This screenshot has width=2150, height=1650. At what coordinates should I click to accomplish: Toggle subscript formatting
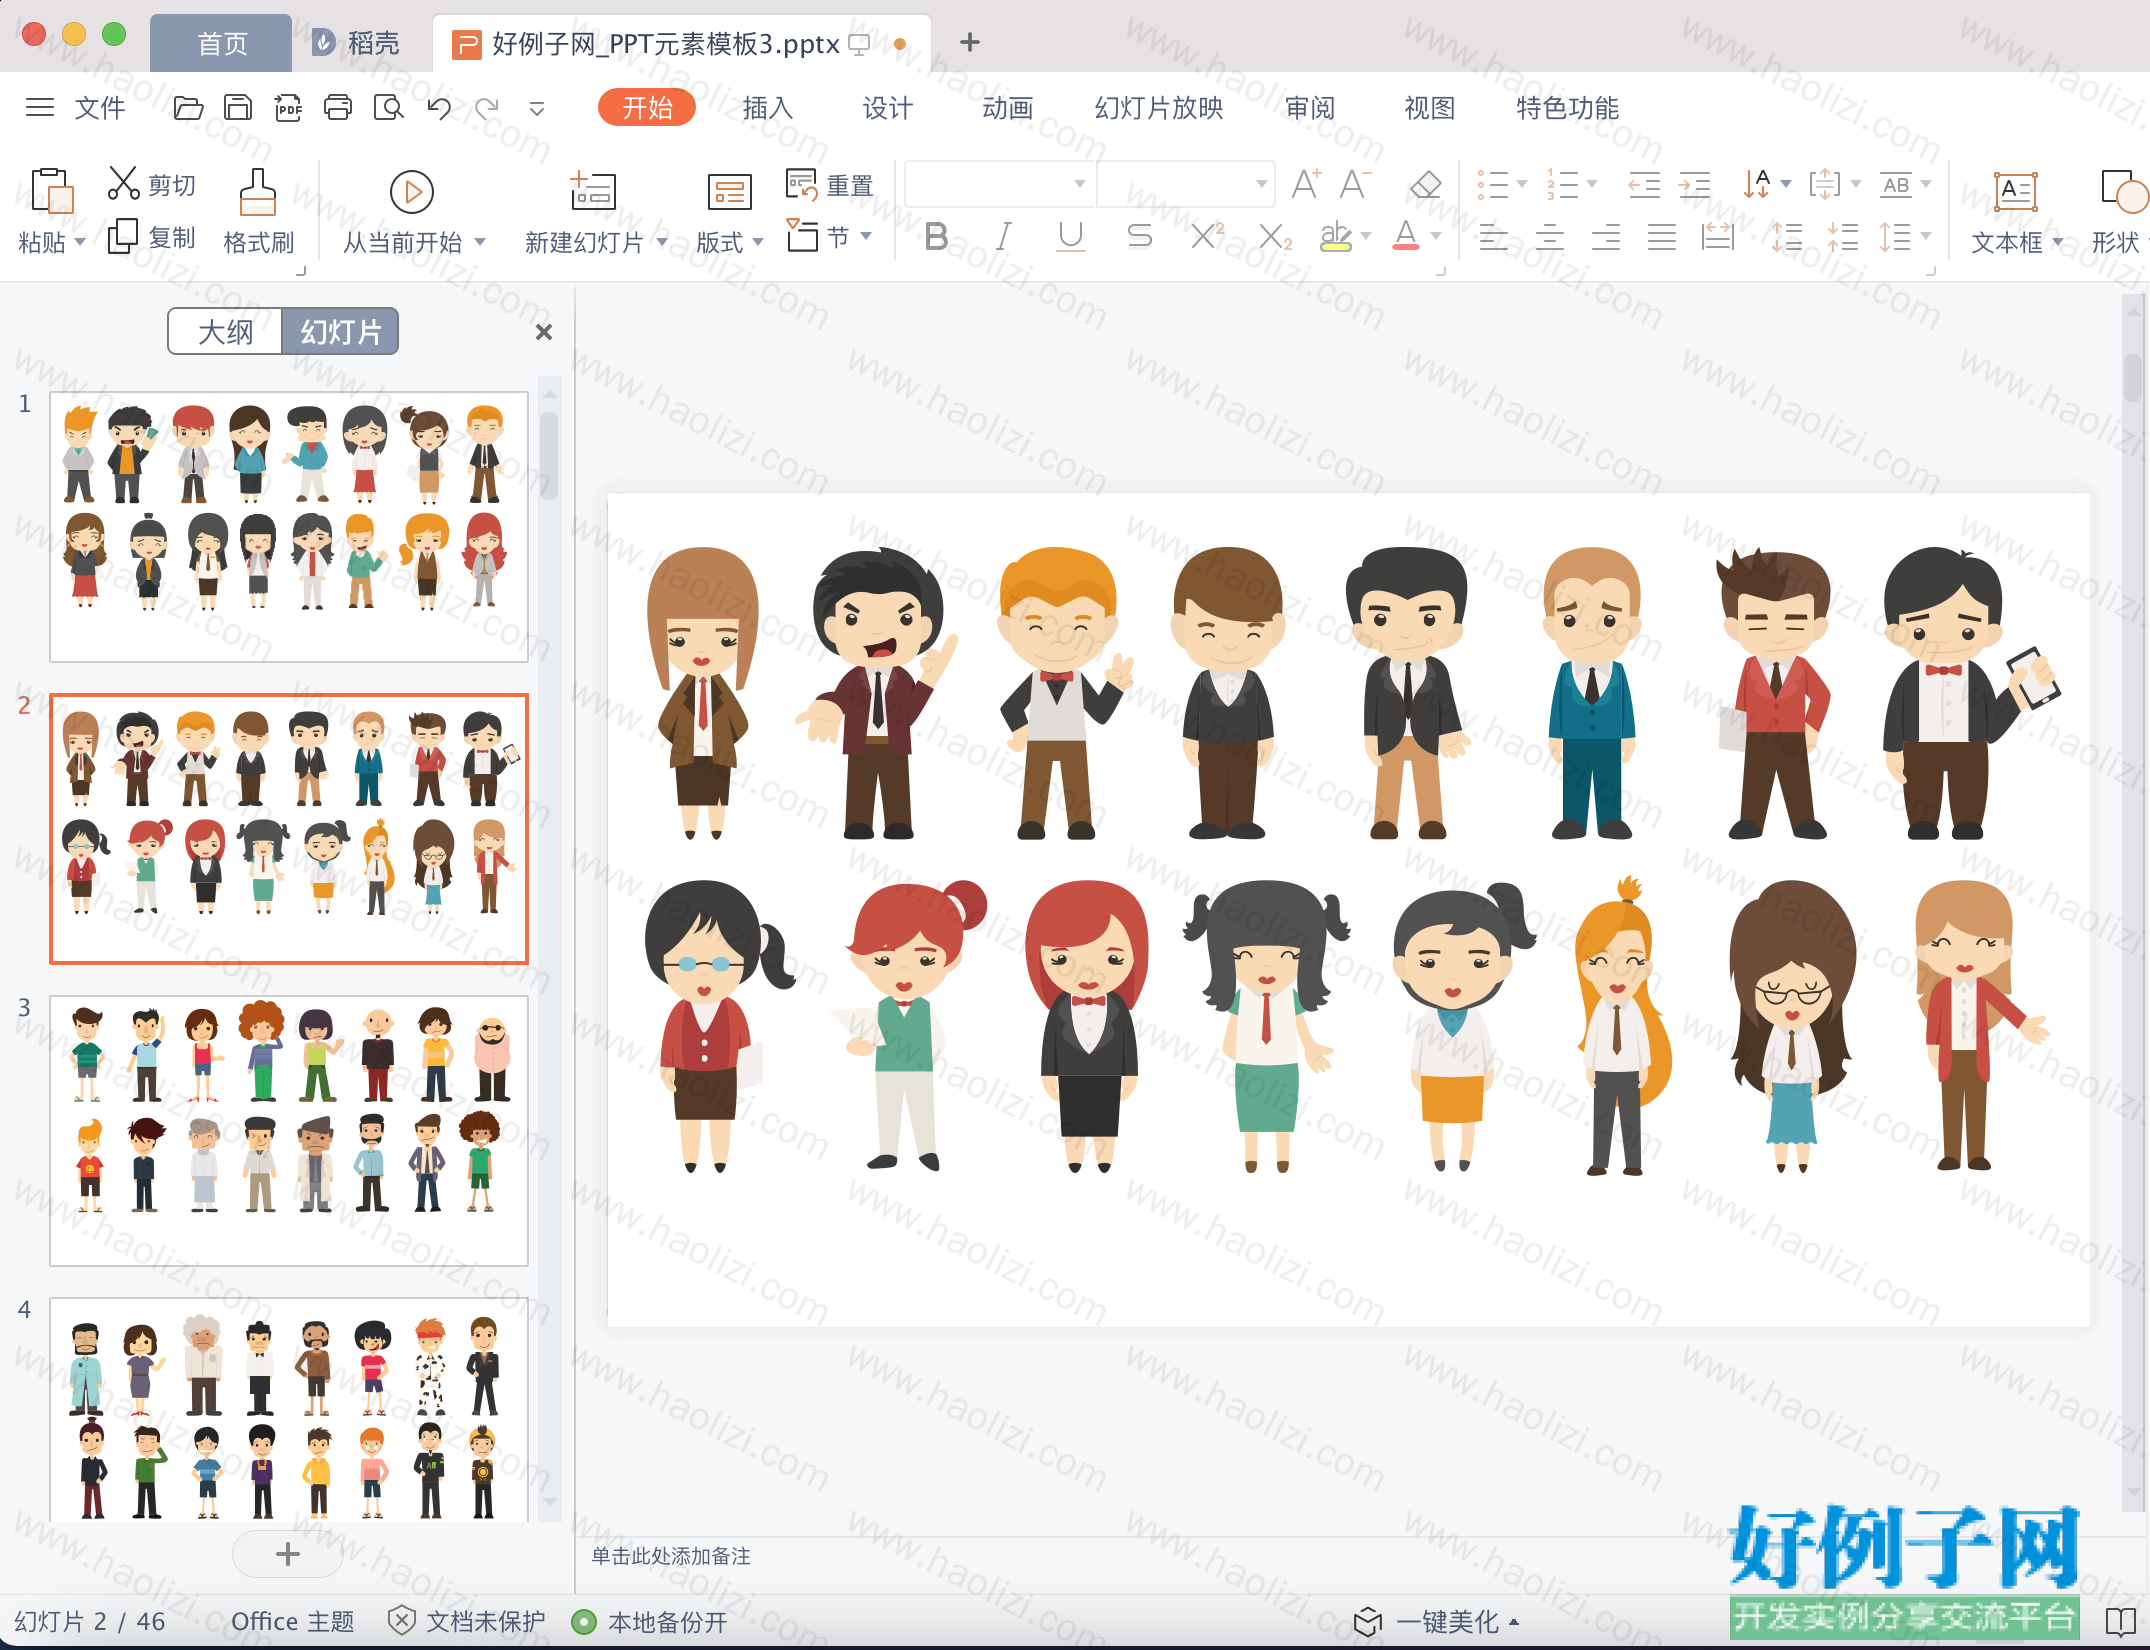(1275, 237)
